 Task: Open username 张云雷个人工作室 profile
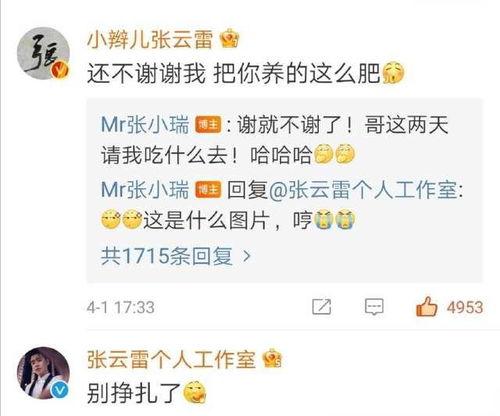[x=171, y=359]
